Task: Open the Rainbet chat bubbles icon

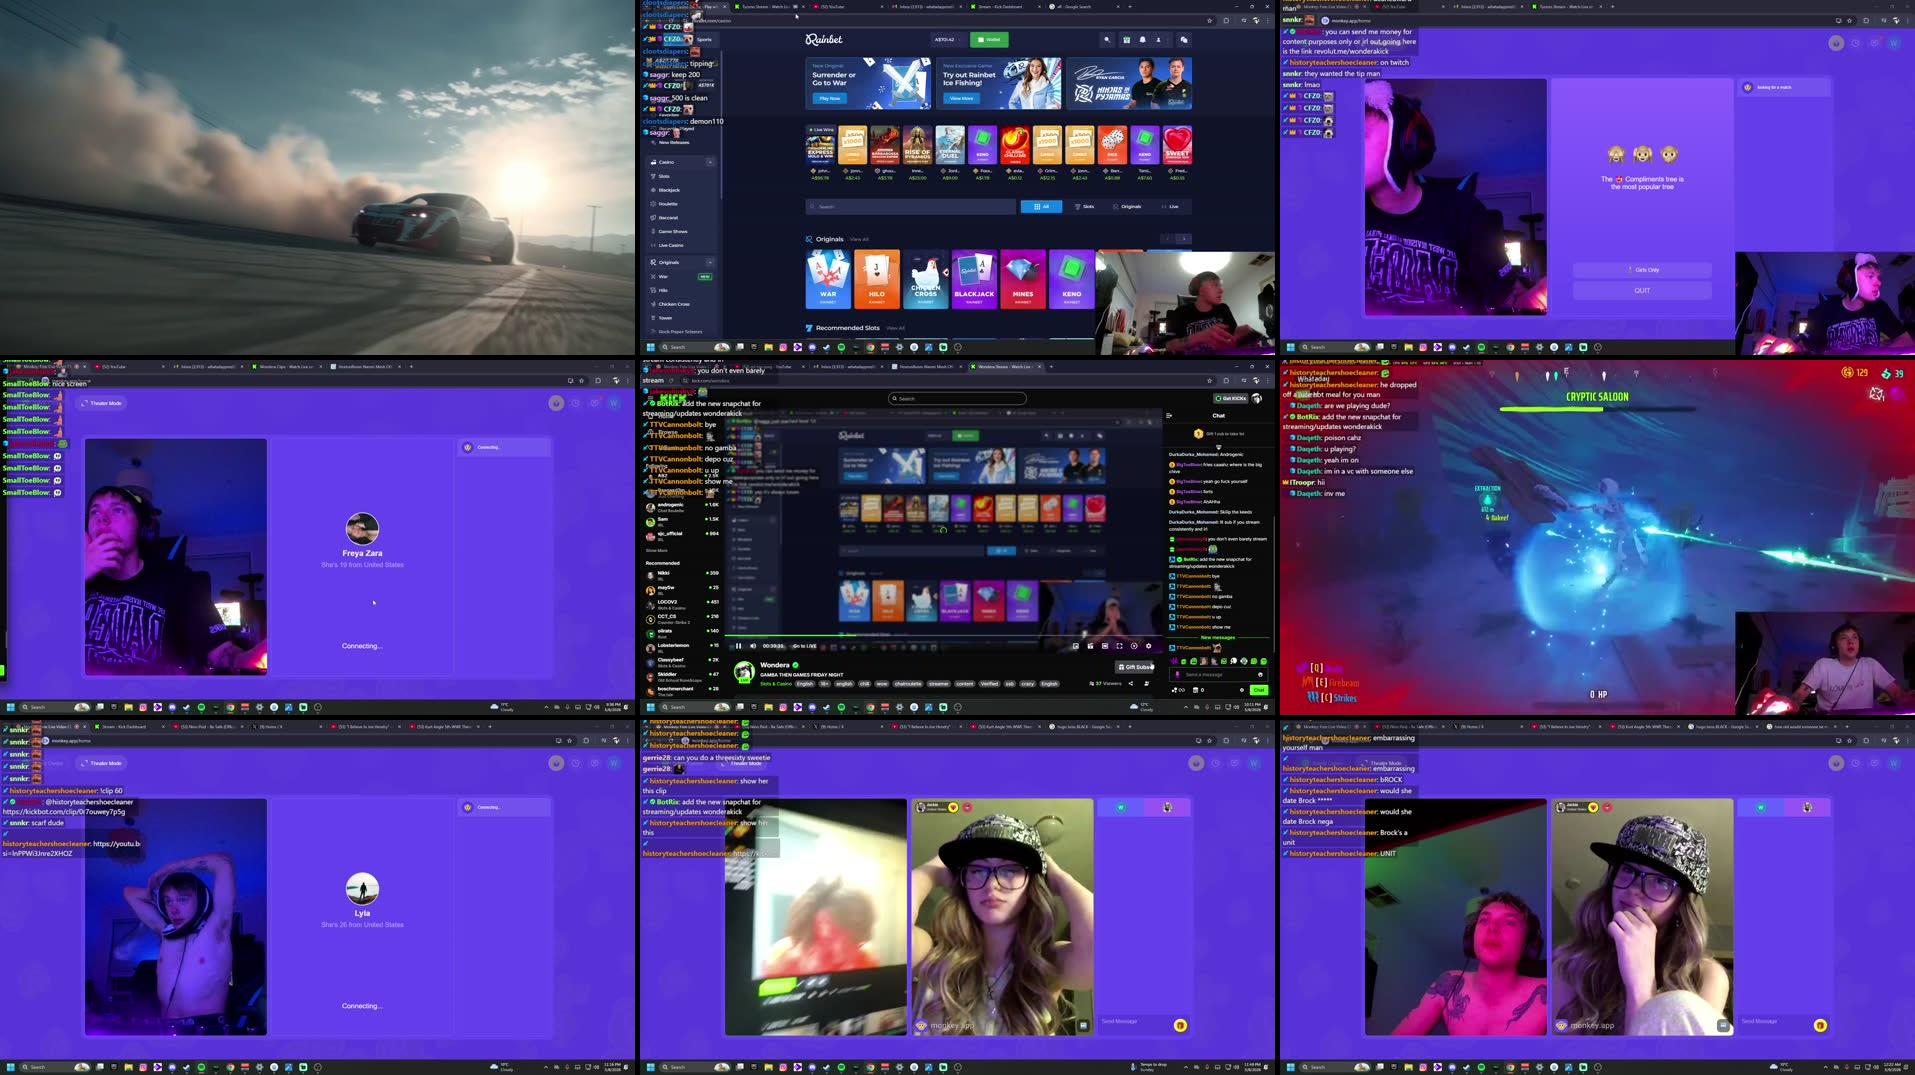Action: [x=1183, y=40]
